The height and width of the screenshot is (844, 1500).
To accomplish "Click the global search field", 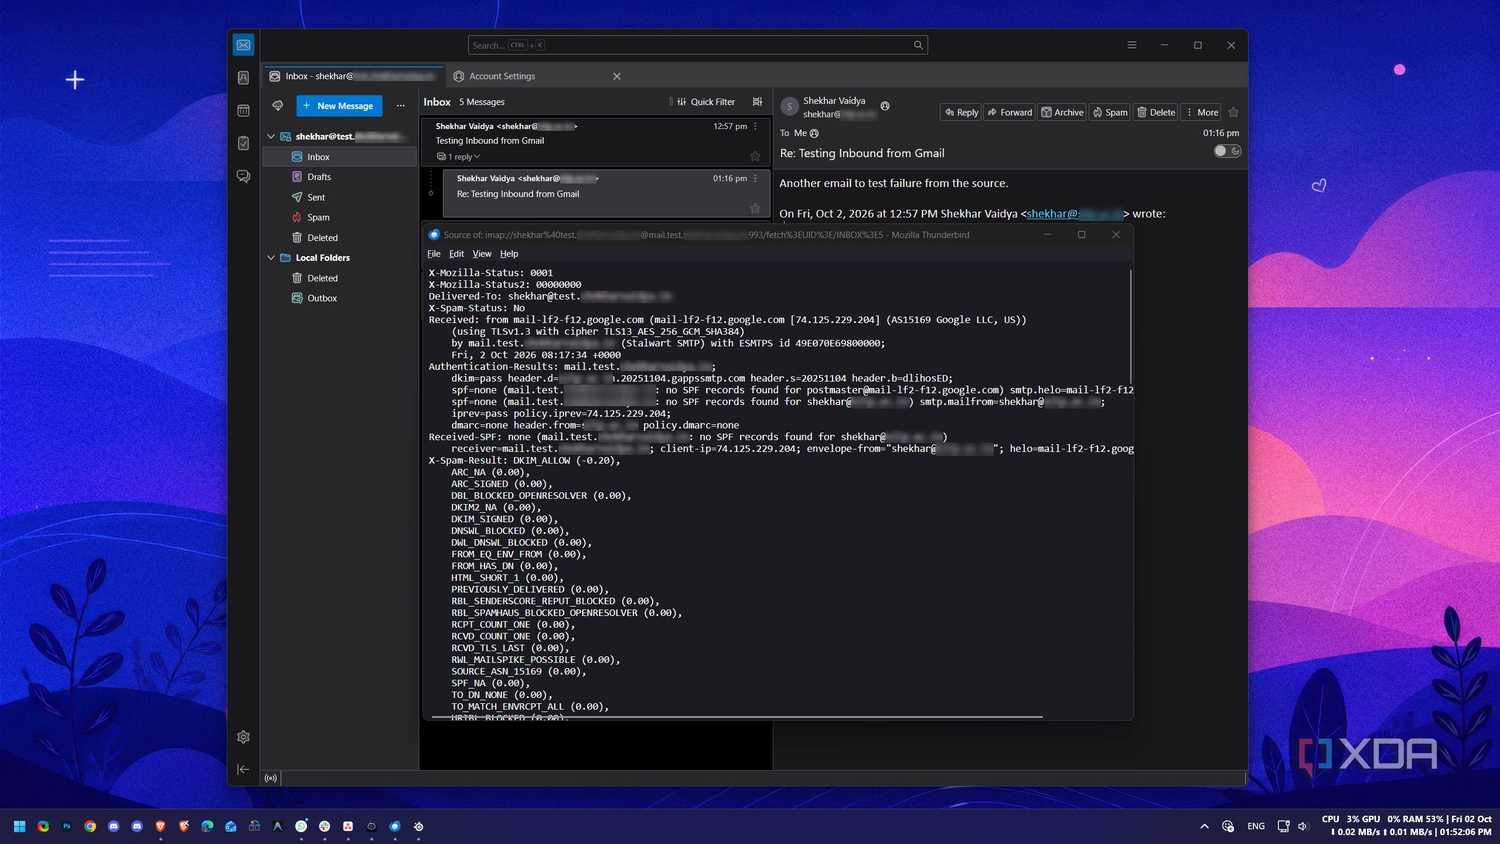I will coord(697,45).
